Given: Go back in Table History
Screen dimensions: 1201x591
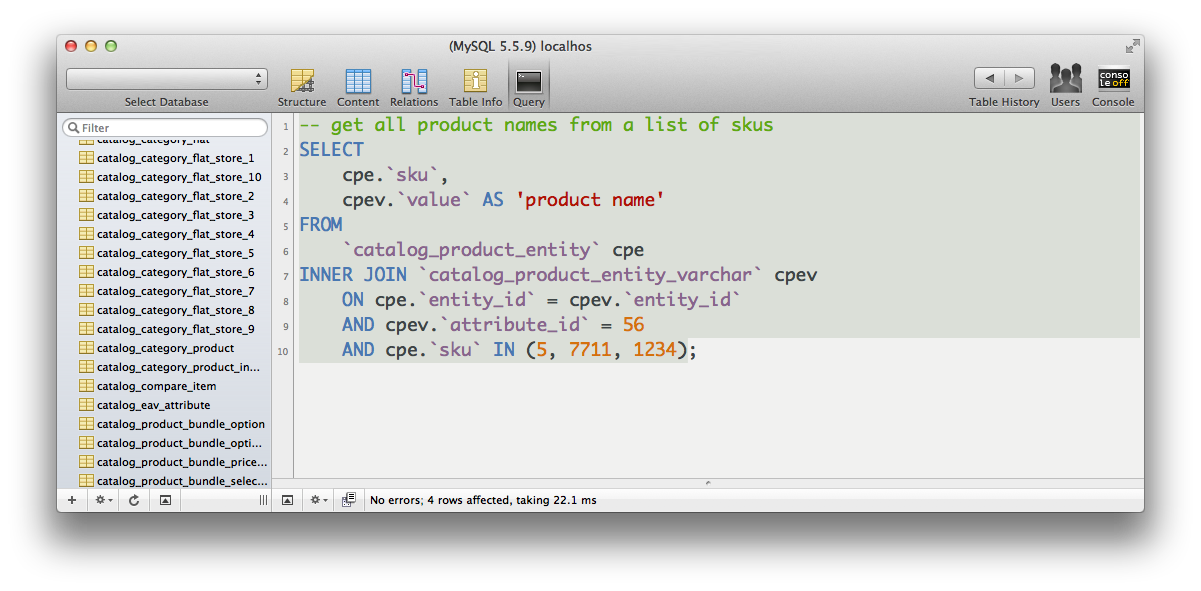Looking at the screenshot, I should 989,79.
